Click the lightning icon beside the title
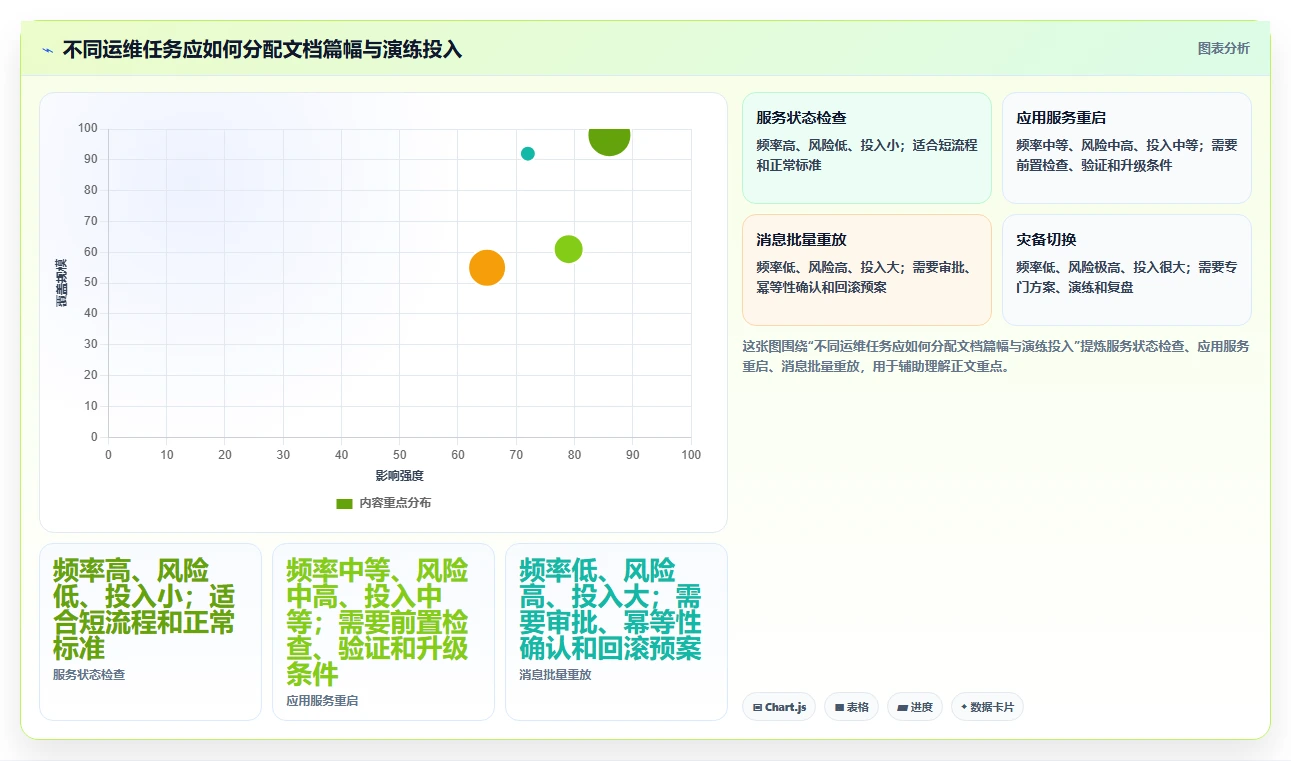 tap(47, 50)
